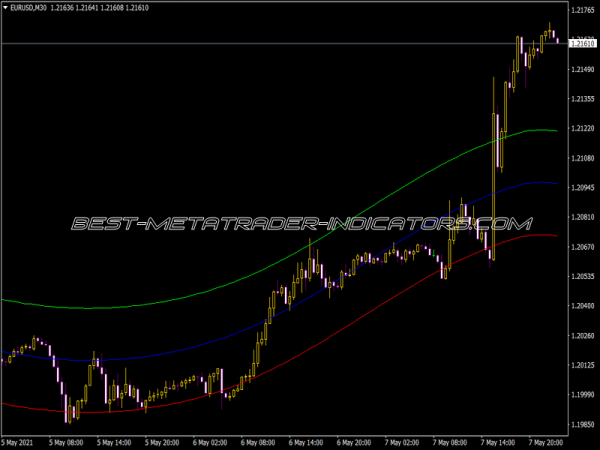Click the 1.20945 price axis label

582,188
